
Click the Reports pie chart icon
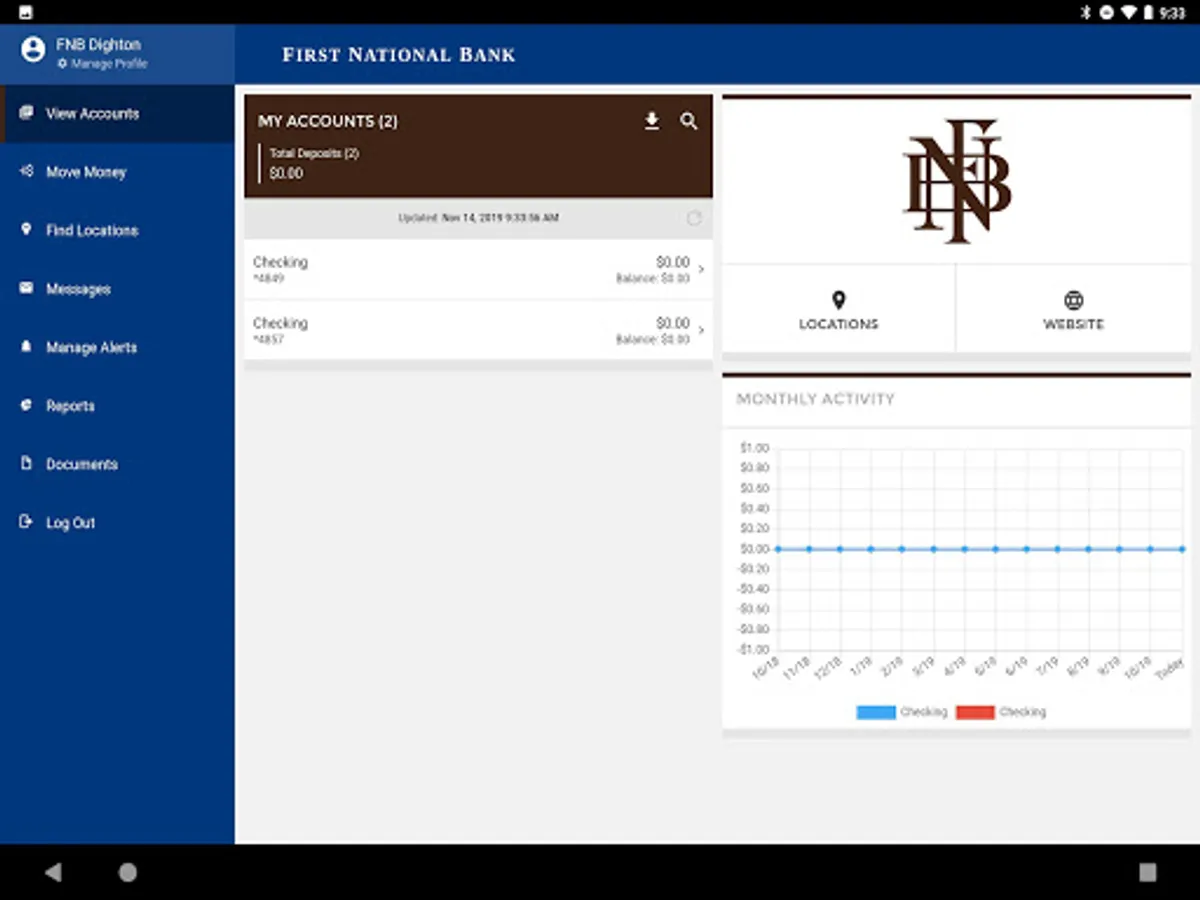tap(26, 405)
